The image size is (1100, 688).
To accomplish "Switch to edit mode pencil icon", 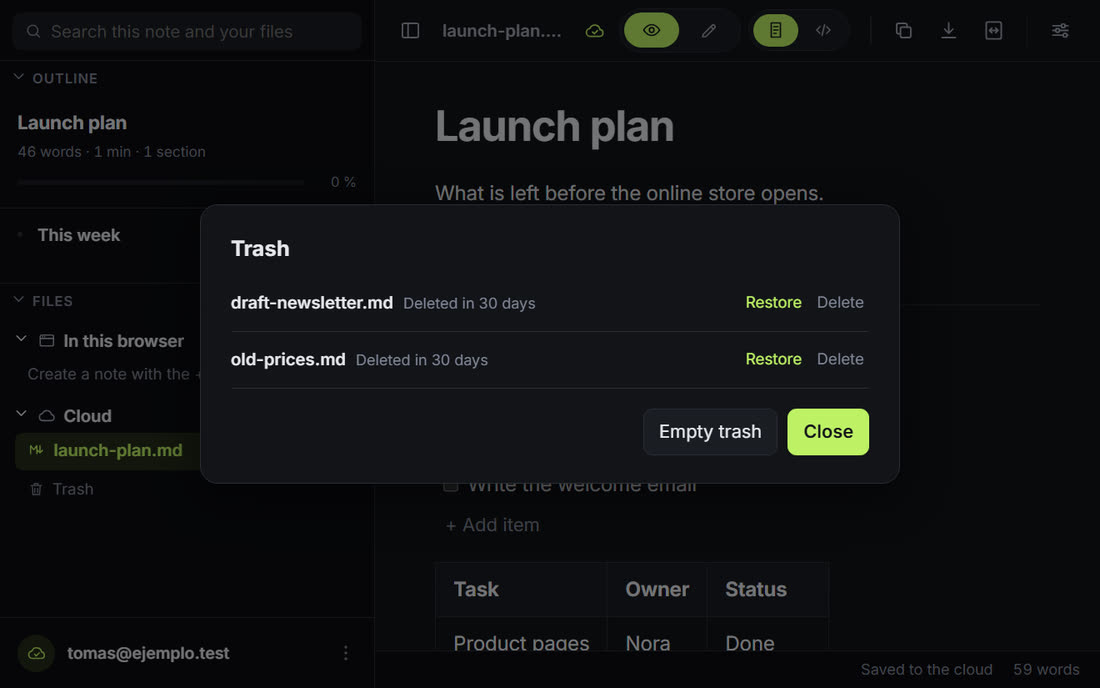I will click(x=709, y=30).
